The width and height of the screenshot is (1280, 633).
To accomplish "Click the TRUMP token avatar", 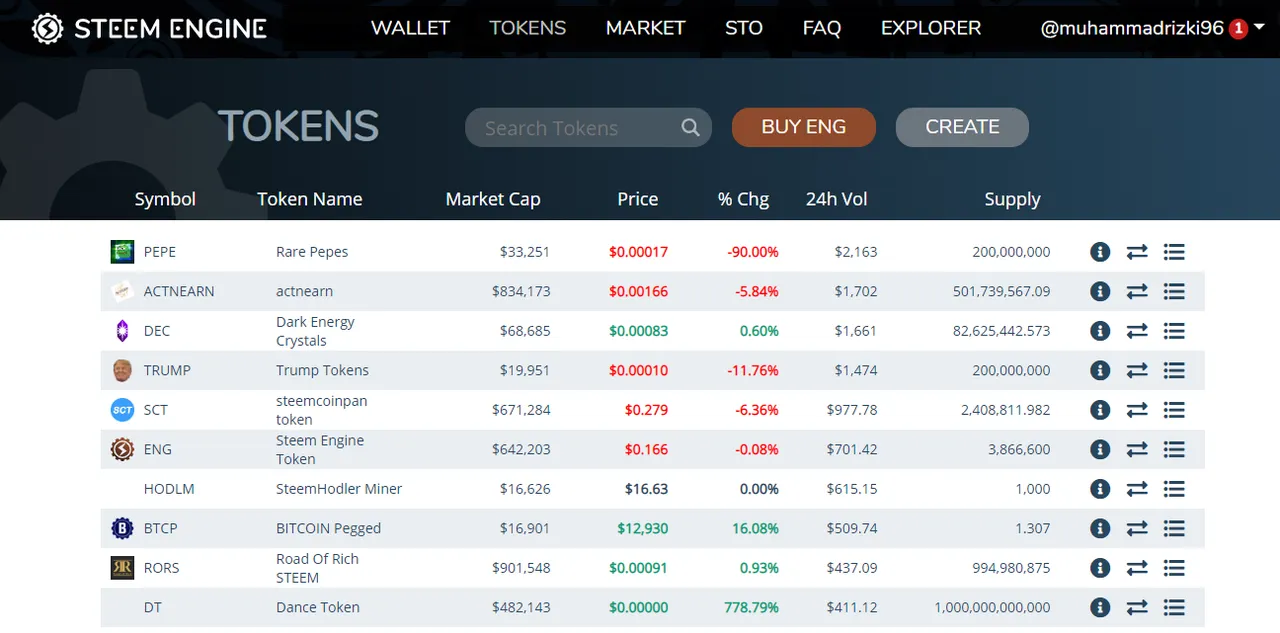I will point(122,370).
